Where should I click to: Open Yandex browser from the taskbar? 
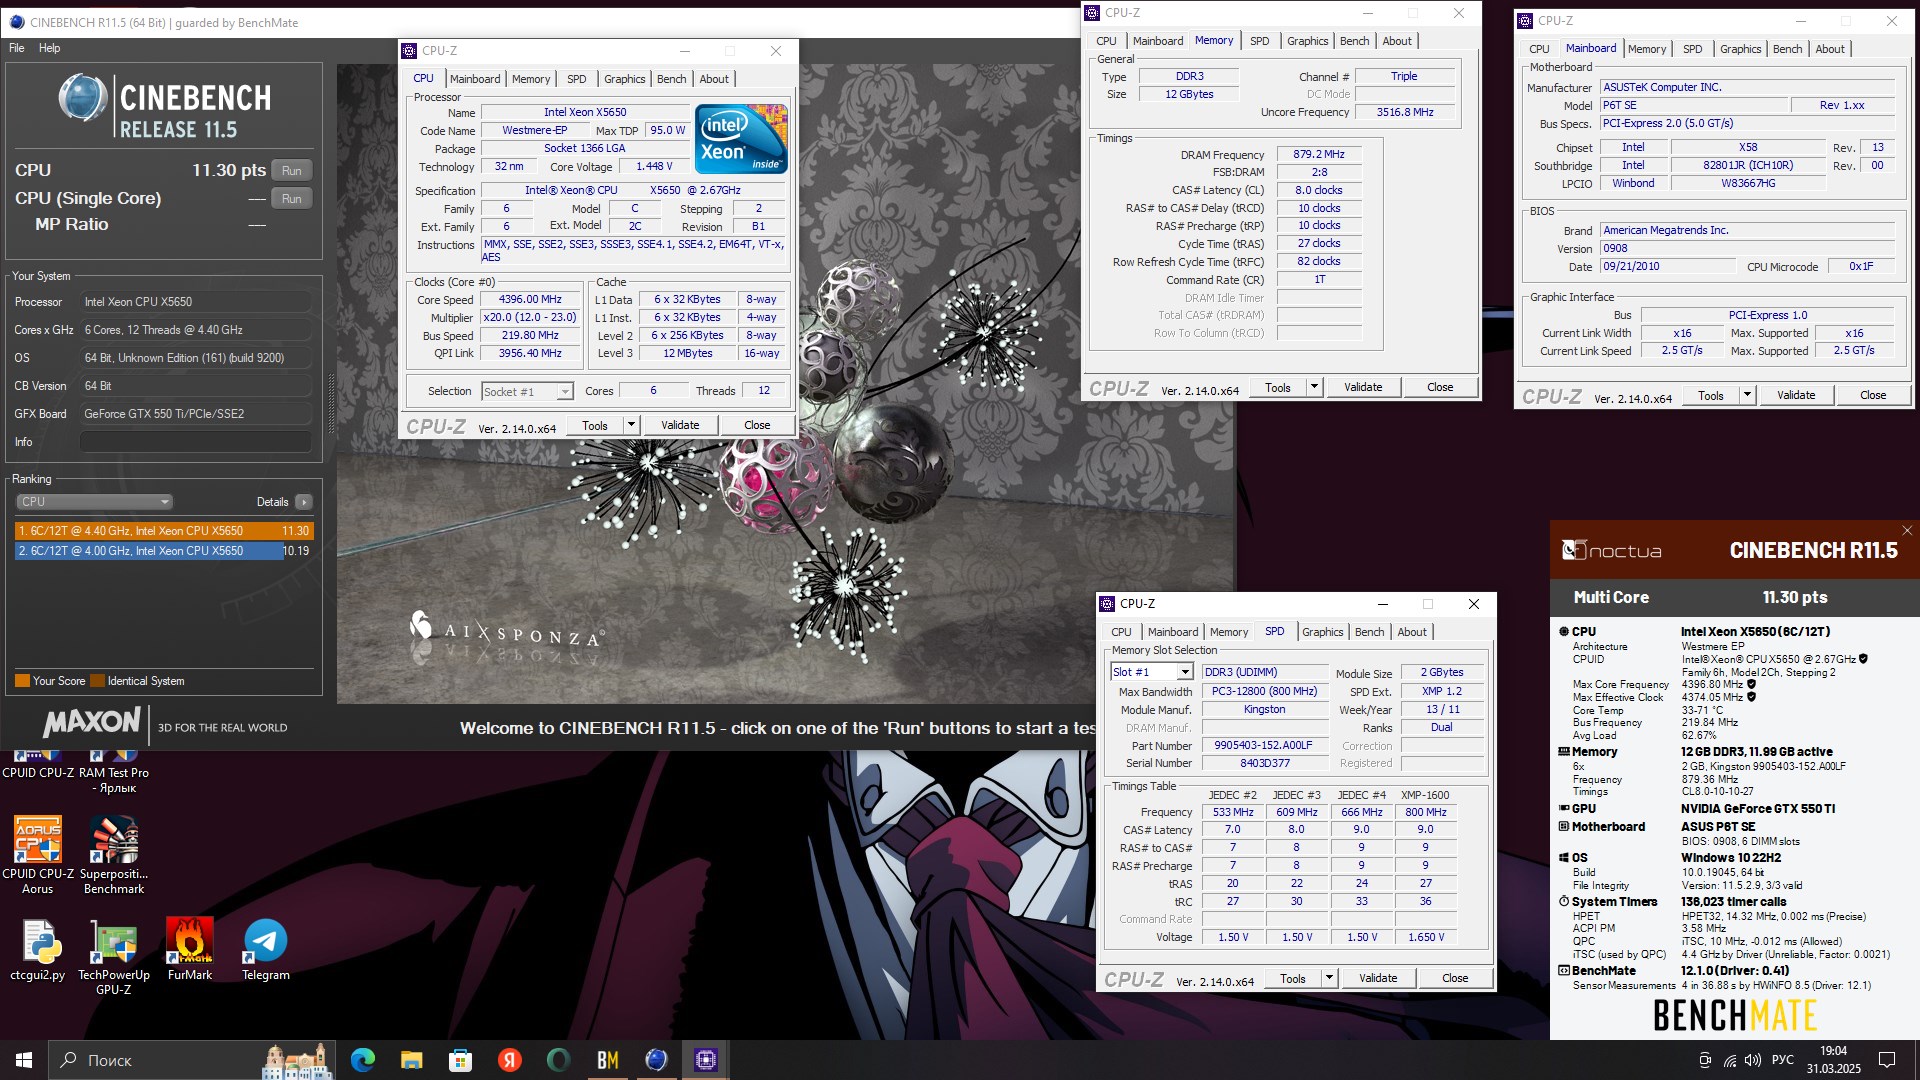(509, 1060)
